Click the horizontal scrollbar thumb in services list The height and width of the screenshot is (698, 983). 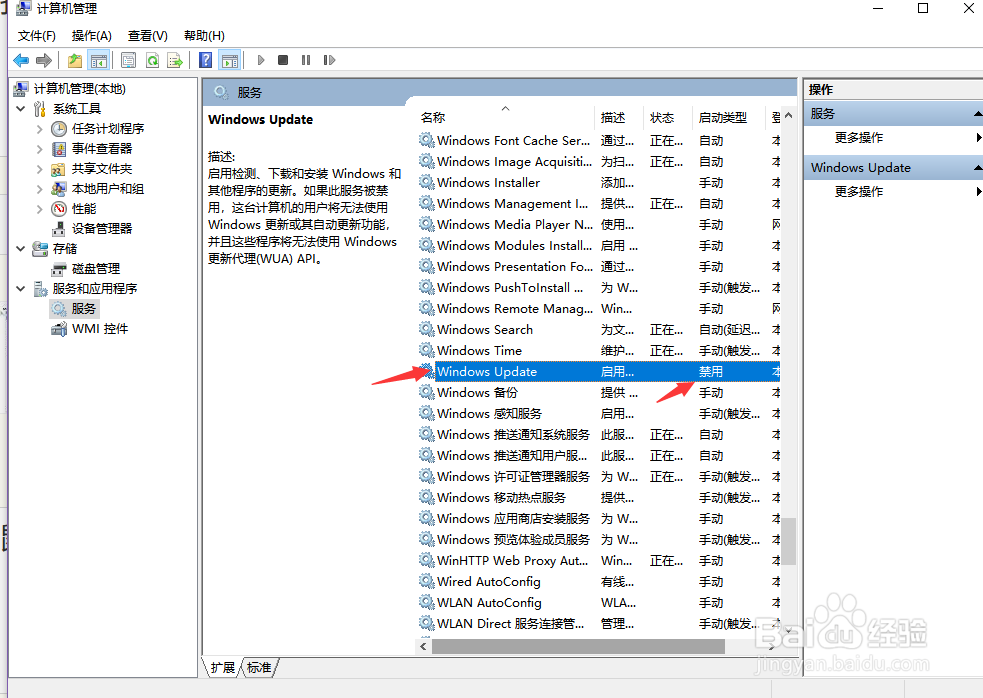click(x=579, y=646)
